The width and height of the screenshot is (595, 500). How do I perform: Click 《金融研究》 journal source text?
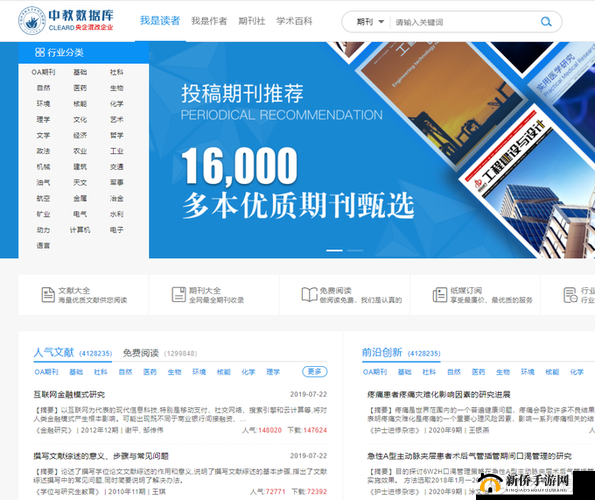54,430
